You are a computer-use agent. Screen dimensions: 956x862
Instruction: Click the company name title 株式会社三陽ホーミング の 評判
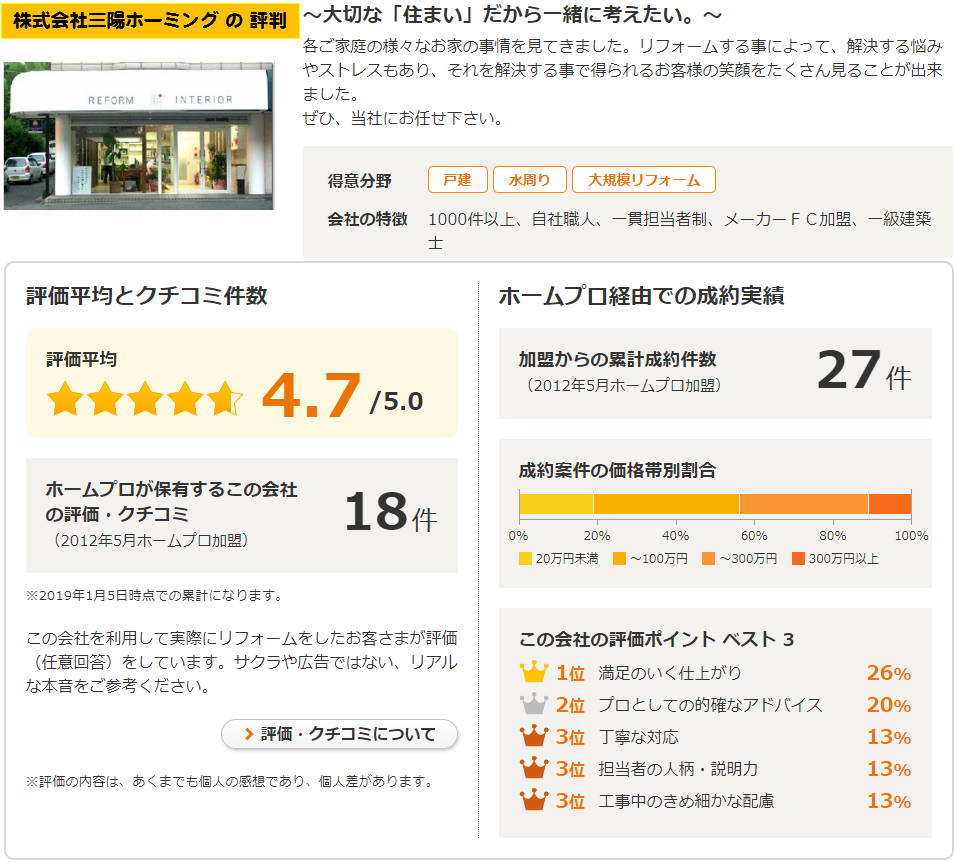coord(150,21)
